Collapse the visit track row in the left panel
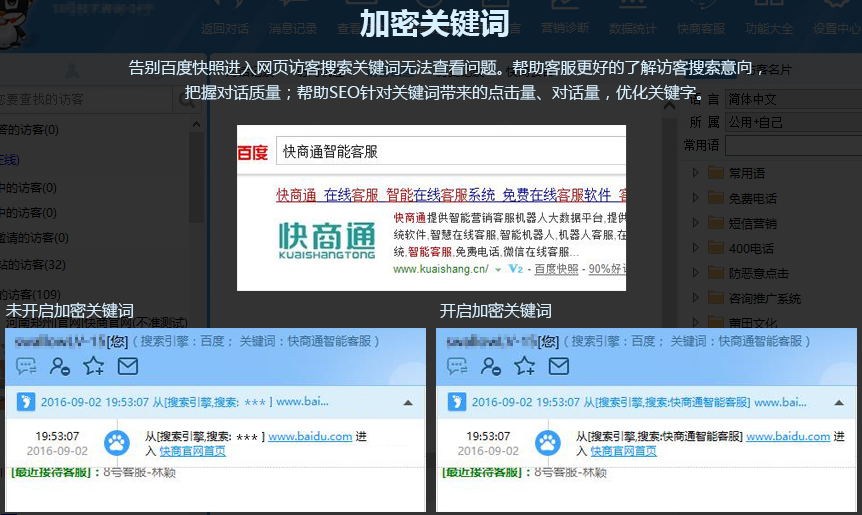Image resolution: width=862 pixels, height=515 pixels. click(407, 402)
